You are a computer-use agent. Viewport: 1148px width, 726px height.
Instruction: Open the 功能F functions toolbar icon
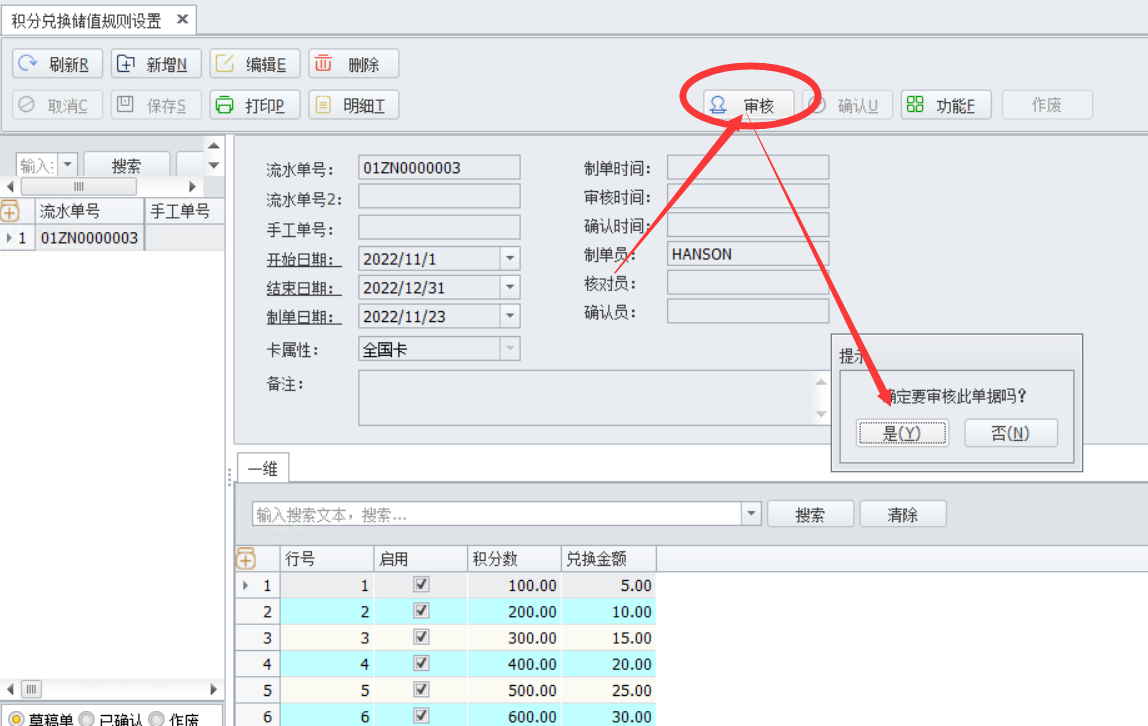[915, 105]
